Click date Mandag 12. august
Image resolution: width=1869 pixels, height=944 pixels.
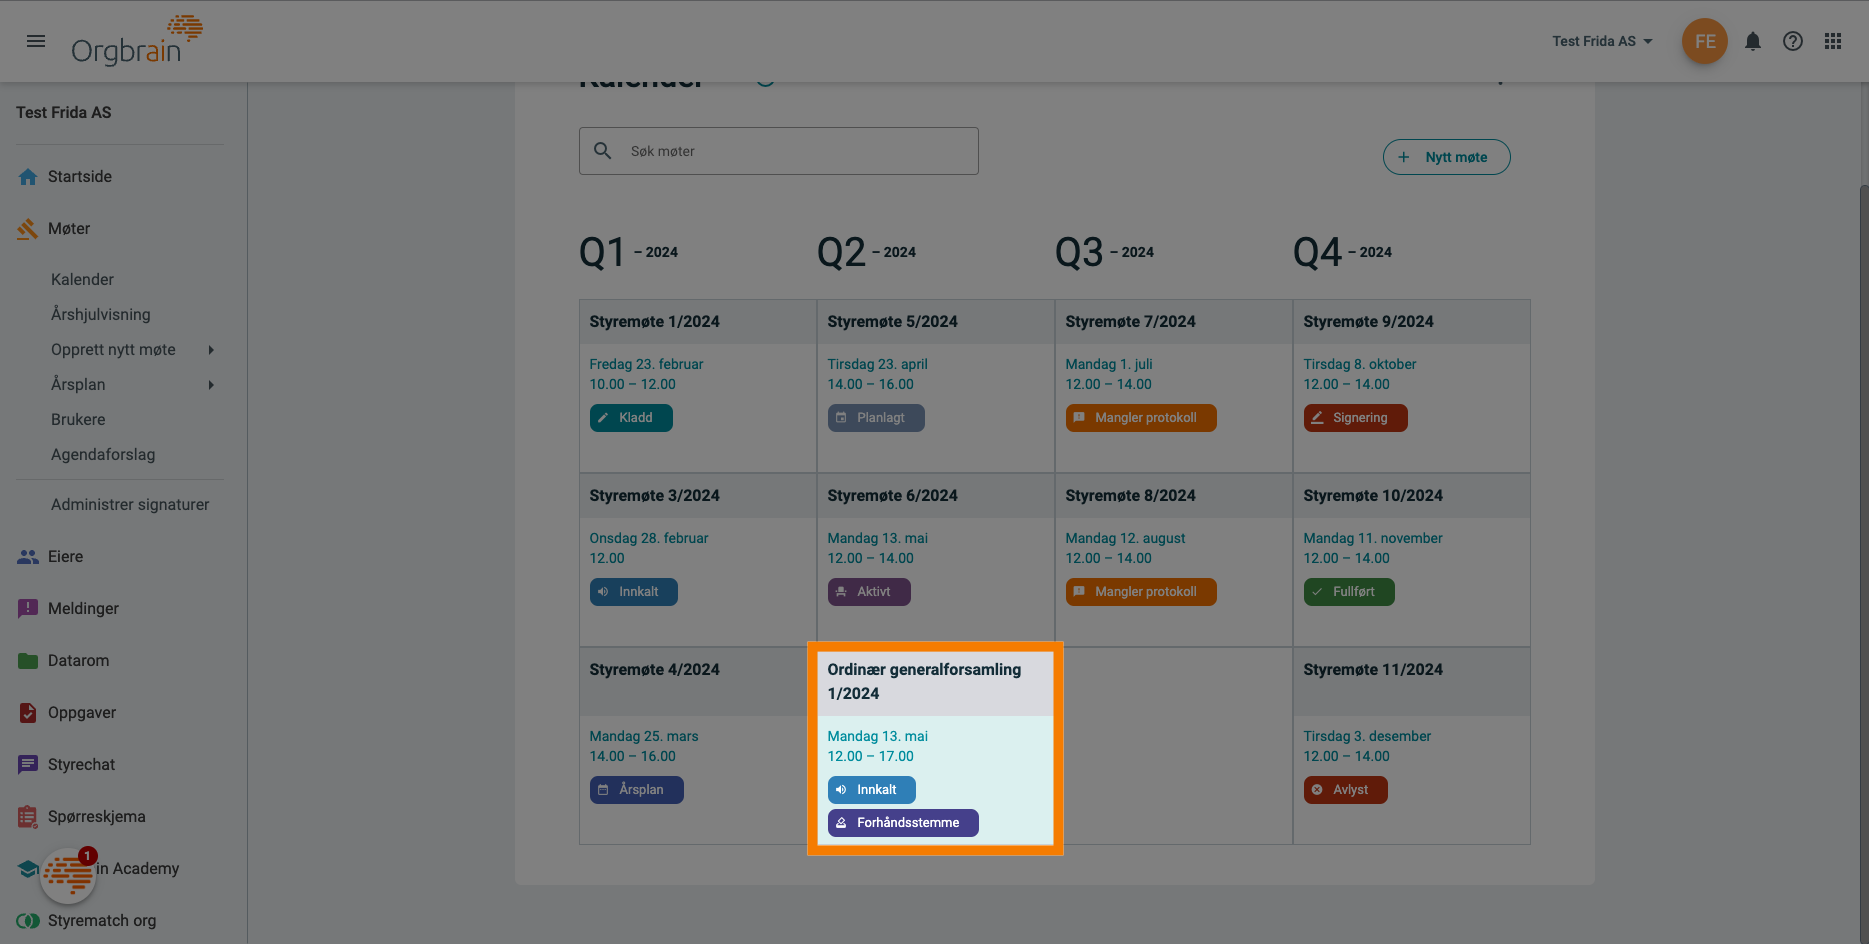click(1126, 539)
